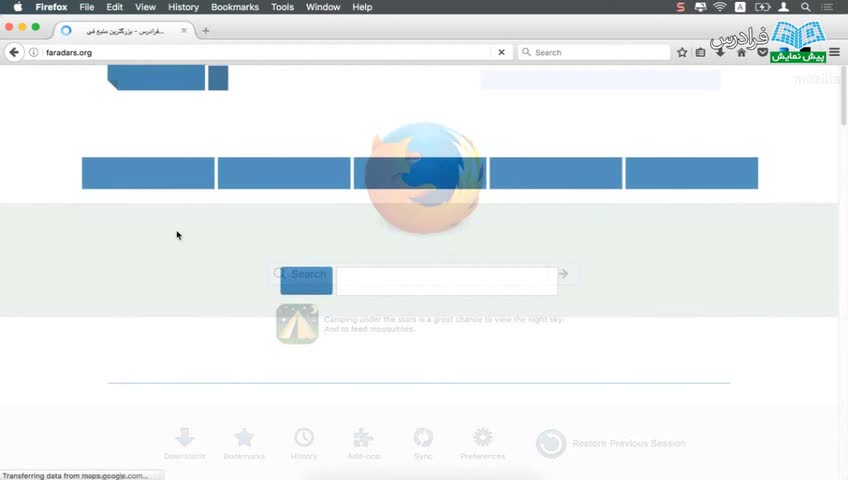Open the Apple menu
Image resolution: width=848 pixels, height=480 pixels.
[18, 7]
